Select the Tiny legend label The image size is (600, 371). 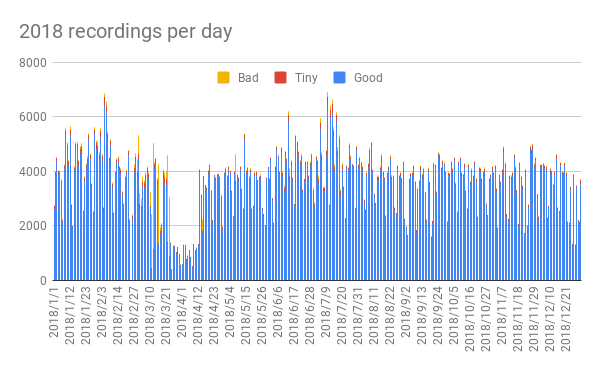point(306,78)
